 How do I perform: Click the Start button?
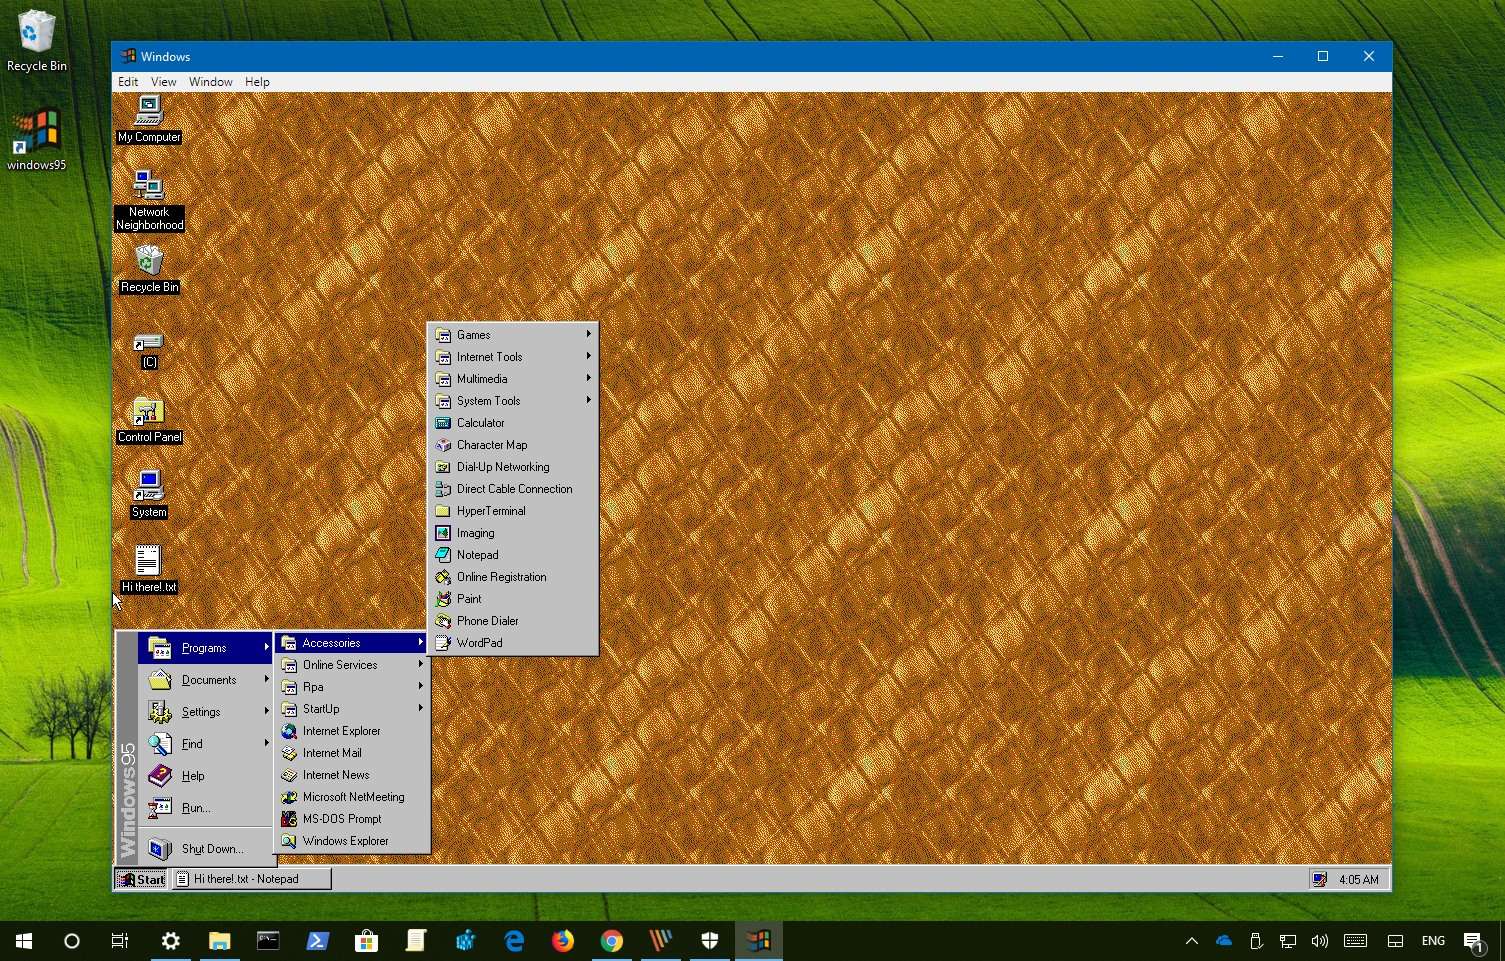click(x=141, y=879)
